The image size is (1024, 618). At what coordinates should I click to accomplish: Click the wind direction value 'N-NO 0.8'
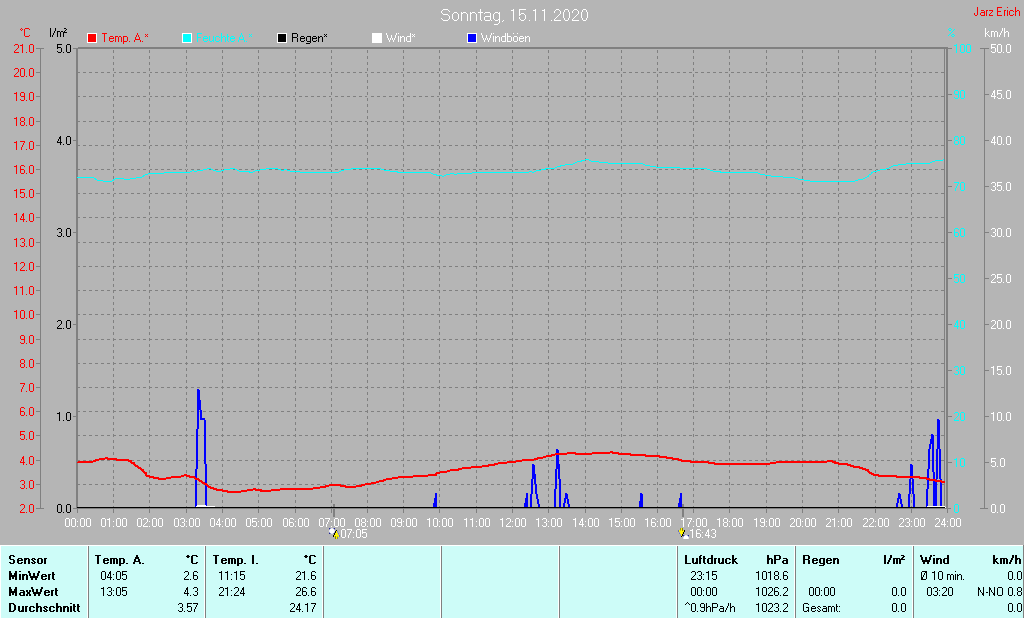click(x=999, y=592)
